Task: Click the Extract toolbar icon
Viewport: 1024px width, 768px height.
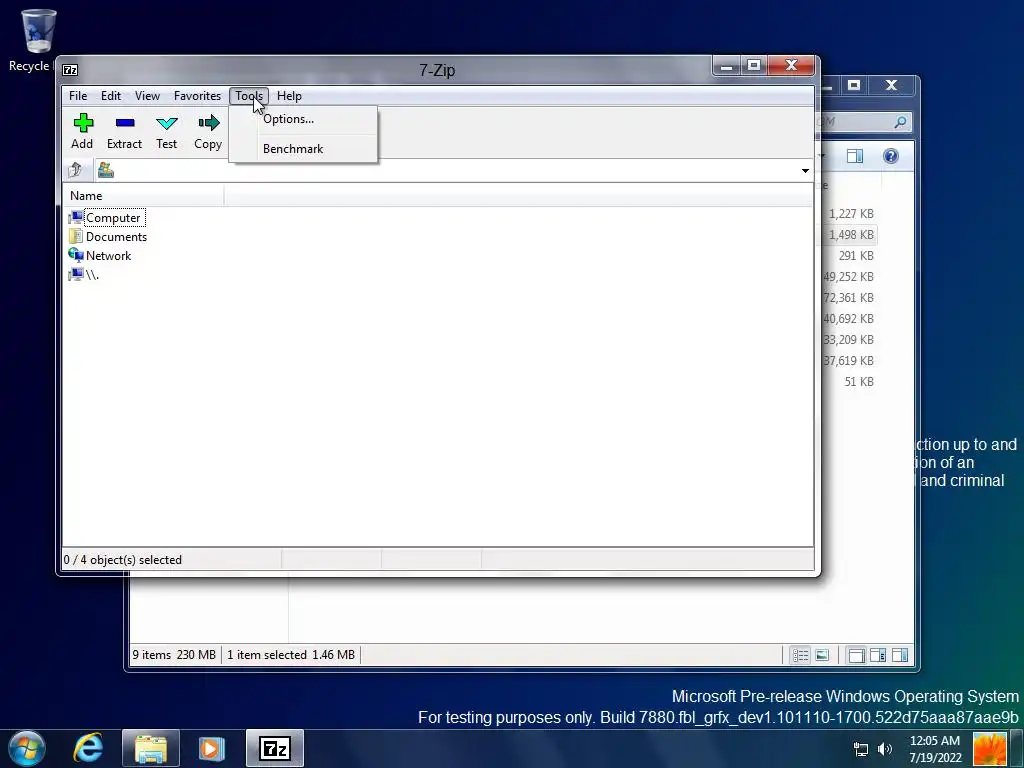Action: 124,131
